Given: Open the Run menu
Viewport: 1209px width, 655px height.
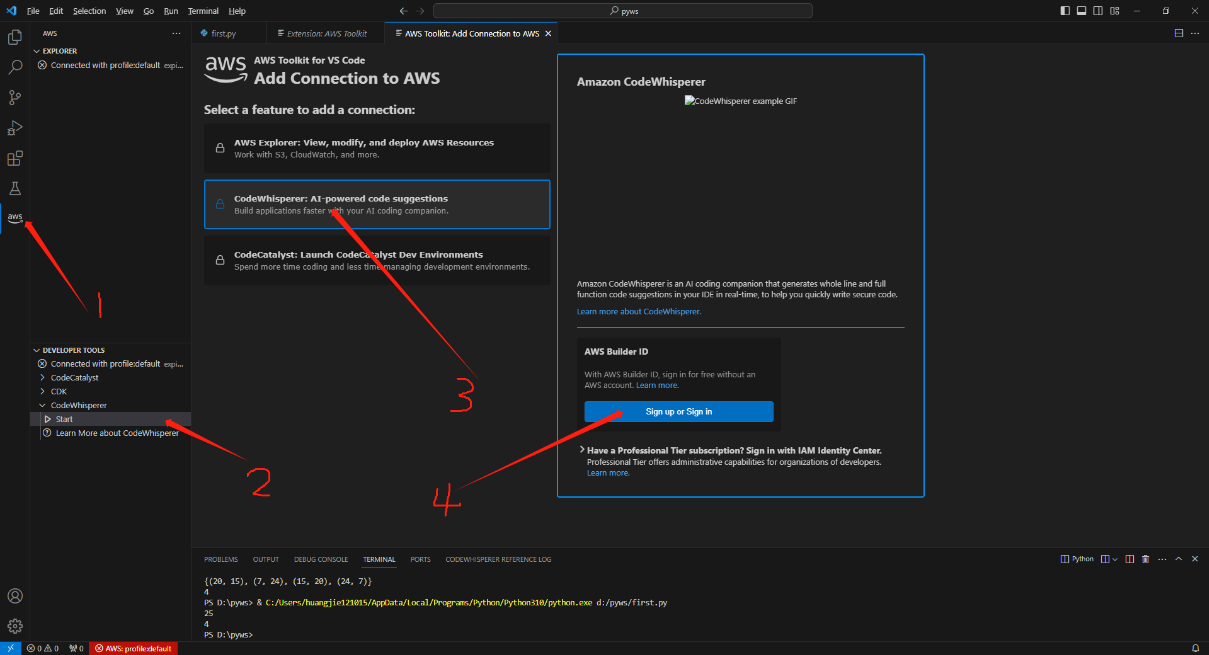Looking at the screenshot, I should tap(171, 11).
